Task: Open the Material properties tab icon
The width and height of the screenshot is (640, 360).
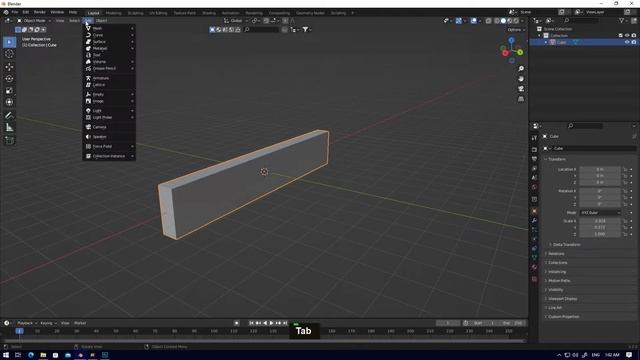Action: (534, 267)
